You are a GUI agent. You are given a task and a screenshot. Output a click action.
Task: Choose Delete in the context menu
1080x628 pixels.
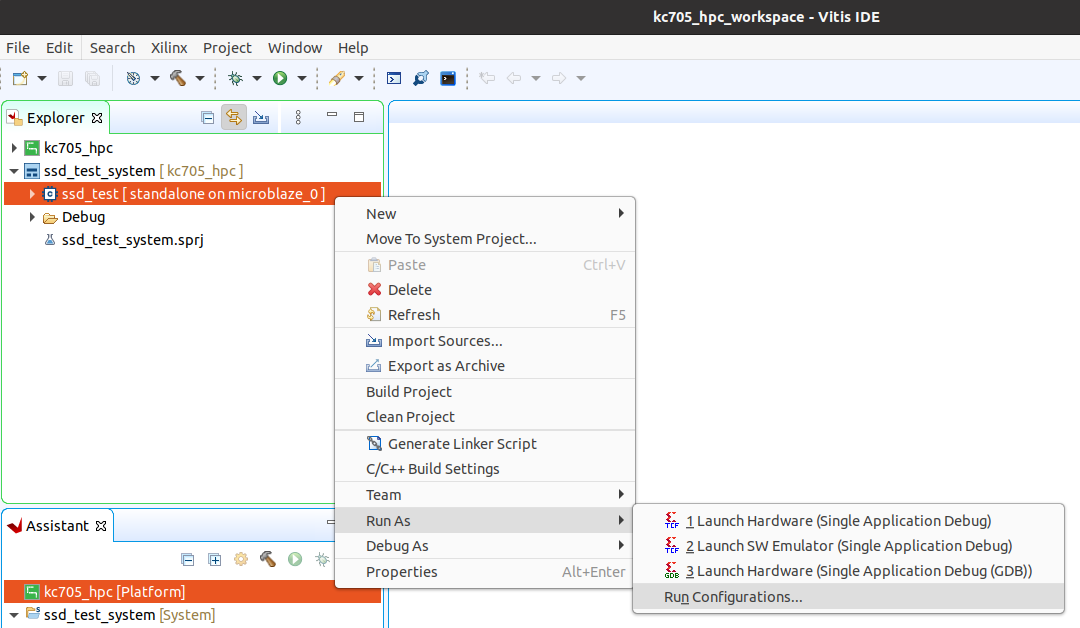(485, 290)
